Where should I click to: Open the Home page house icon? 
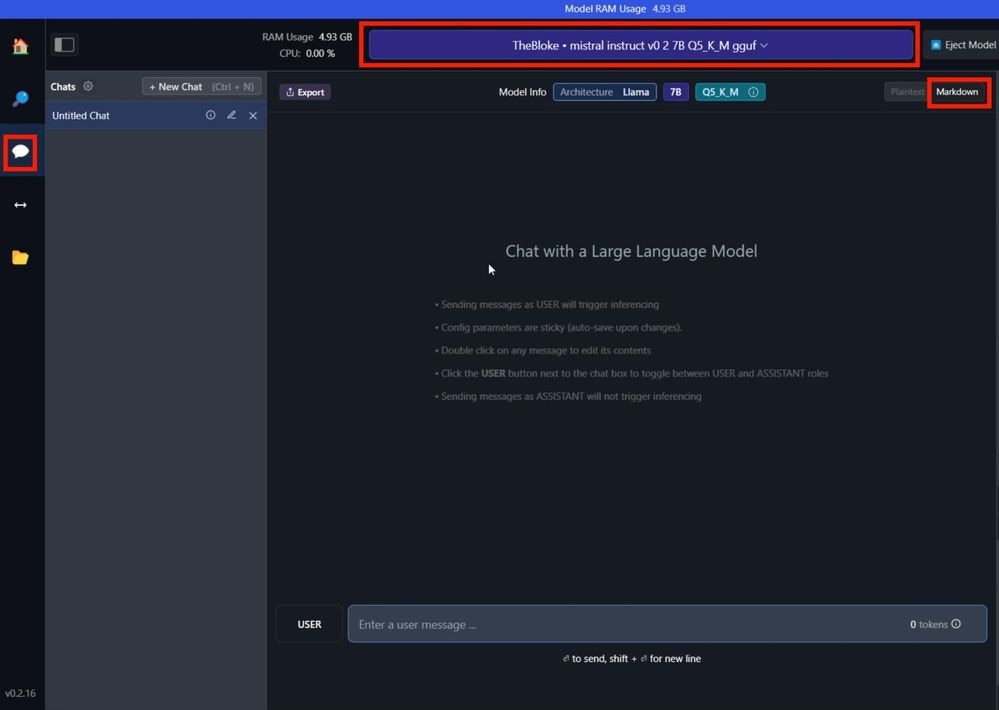click(20, 46)
